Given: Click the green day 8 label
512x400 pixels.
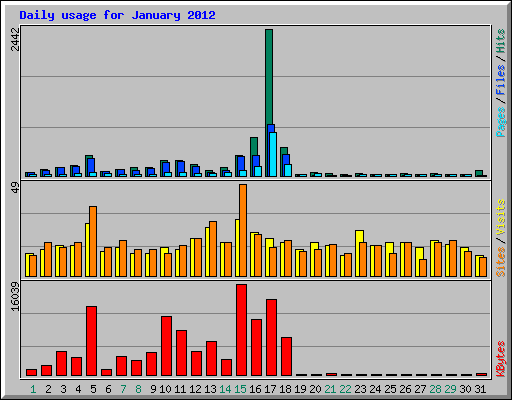Looking at the screenshot, I should [x=138, y=389].
